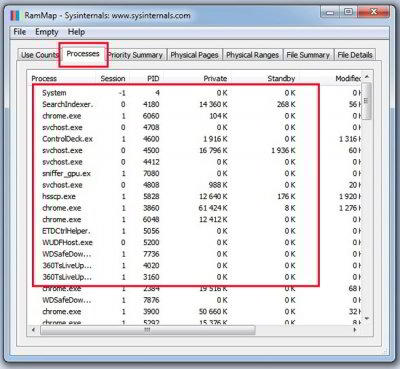Click the 50 660 K private value
Screen dimensions: 400x369
coord(213,312)
